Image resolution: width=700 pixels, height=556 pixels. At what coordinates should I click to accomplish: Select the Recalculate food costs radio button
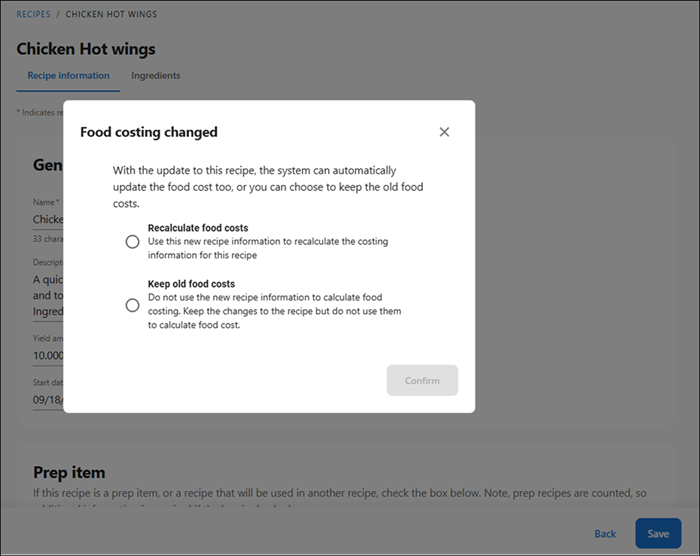click(x=132, y=242)
